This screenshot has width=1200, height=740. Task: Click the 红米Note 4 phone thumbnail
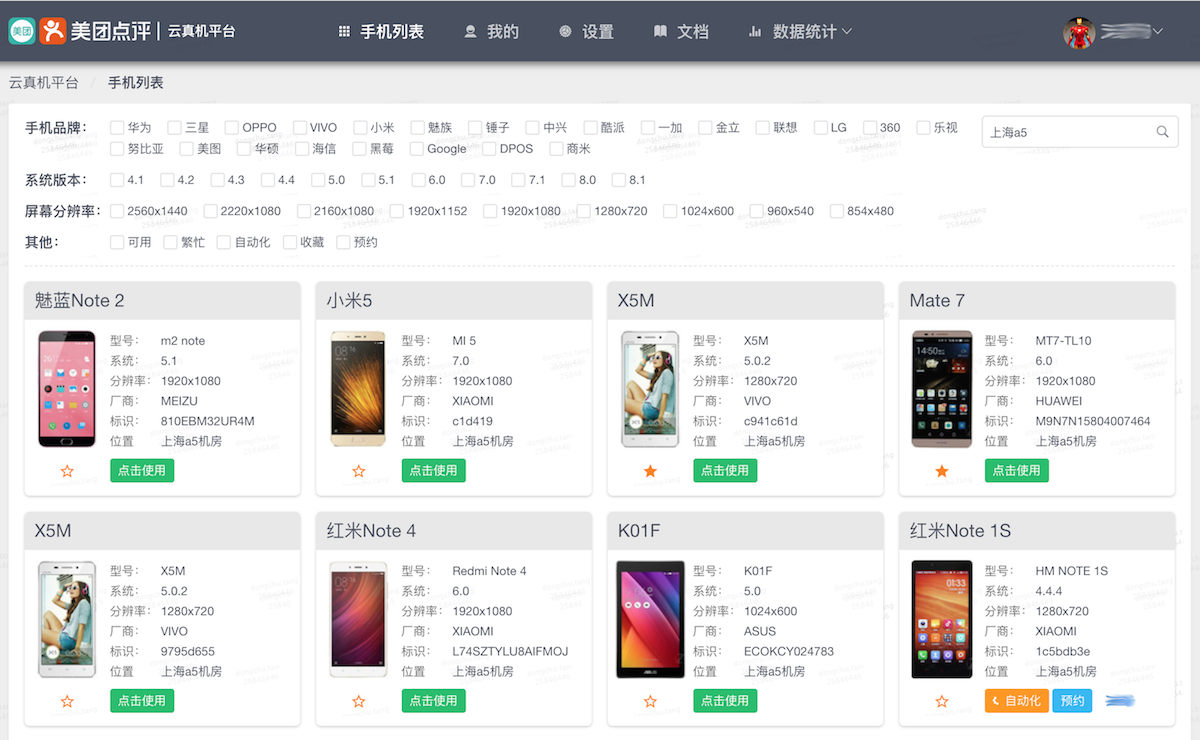tap(359, 619)
